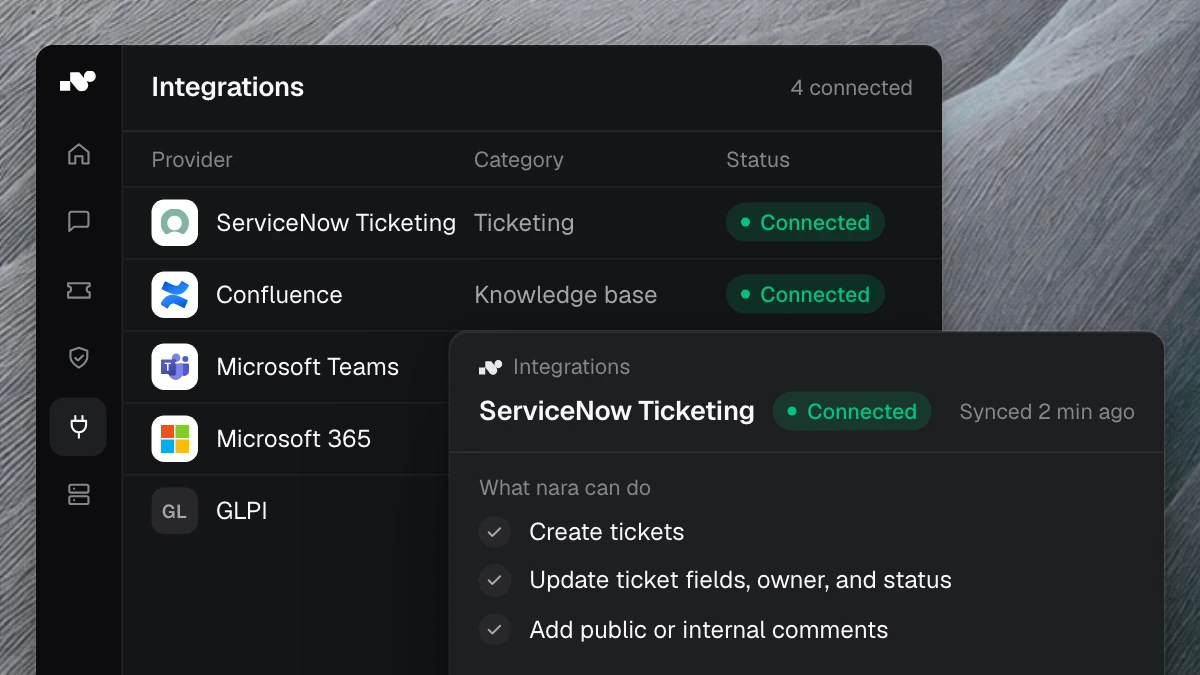Click the 'Integrations' breadcrumb in the detail panel
Screen dimensions: 1200x675
(571, 367)
